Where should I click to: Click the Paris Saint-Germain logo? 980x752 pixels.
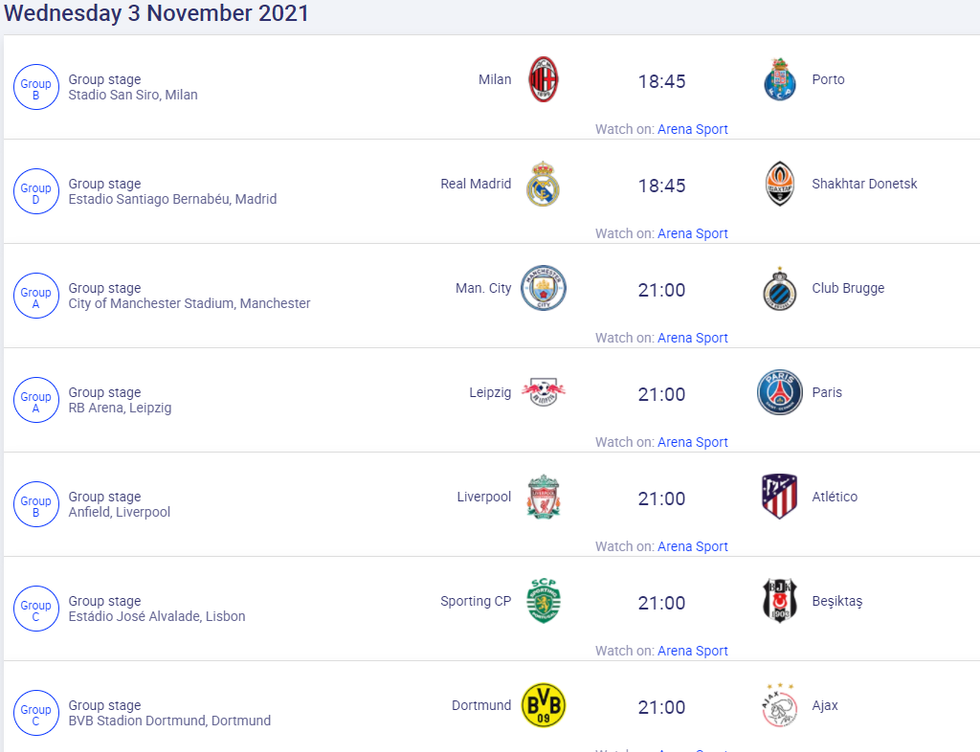pos(779,392)
